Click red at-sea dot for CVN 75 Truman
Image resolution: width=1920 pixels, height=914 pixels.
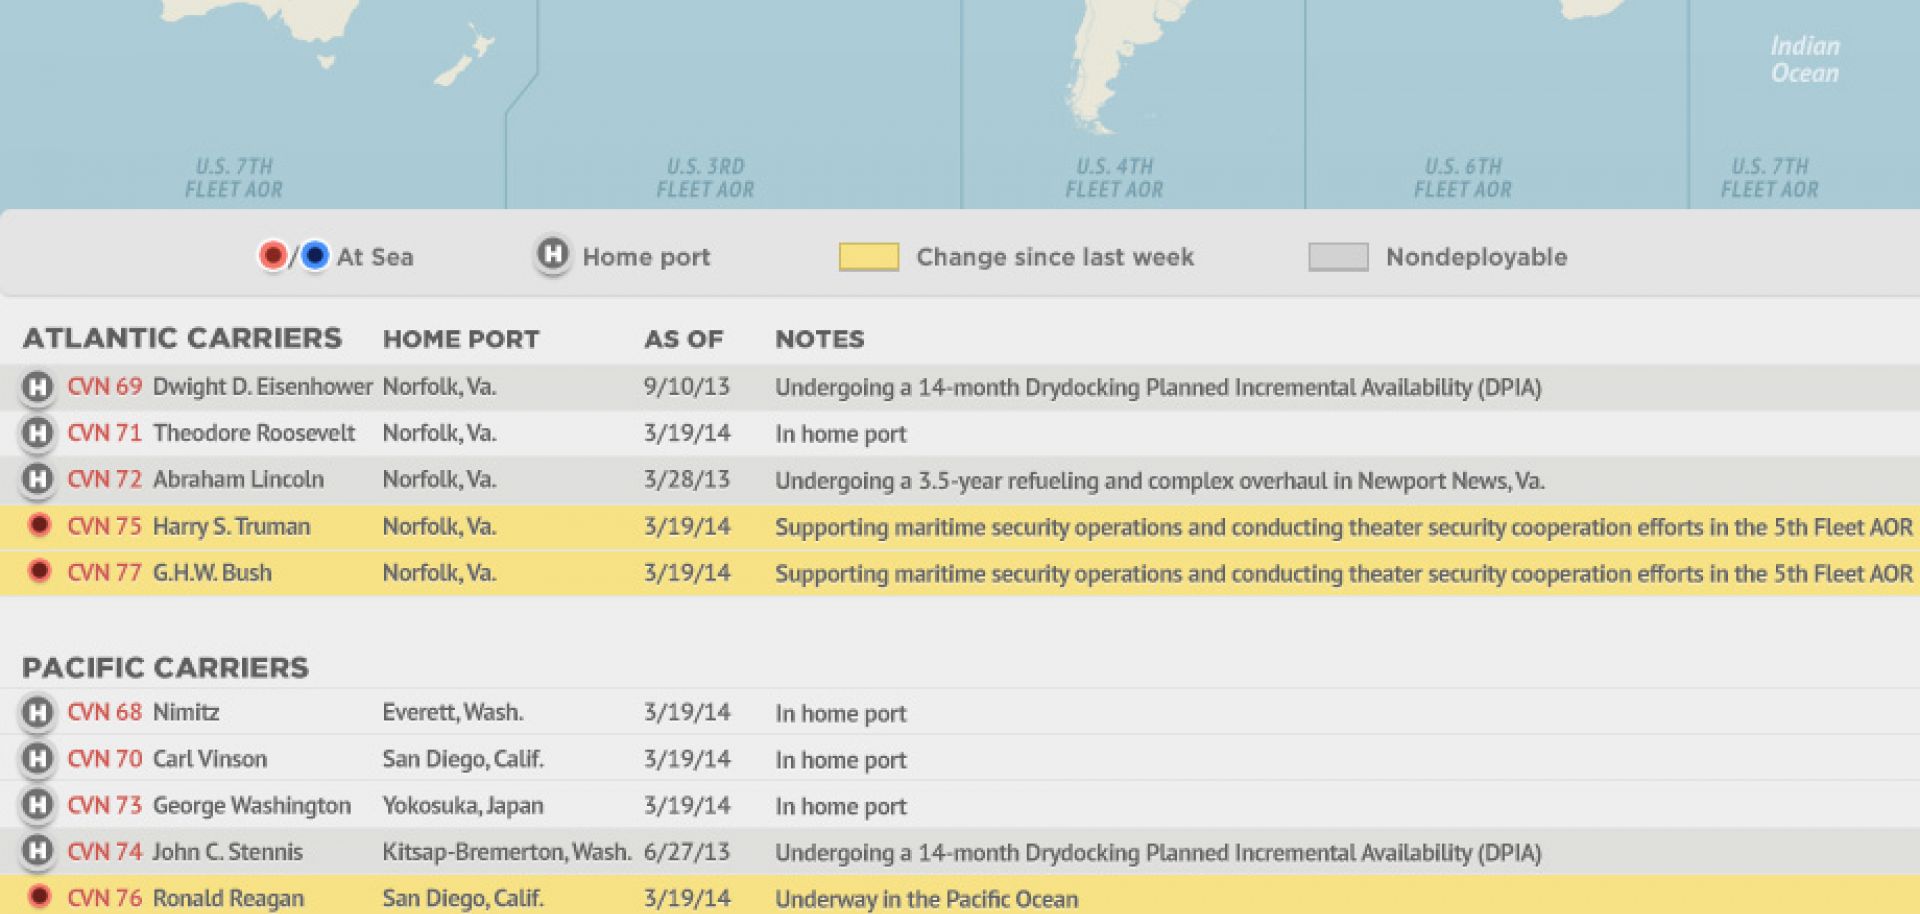point(39,525)
